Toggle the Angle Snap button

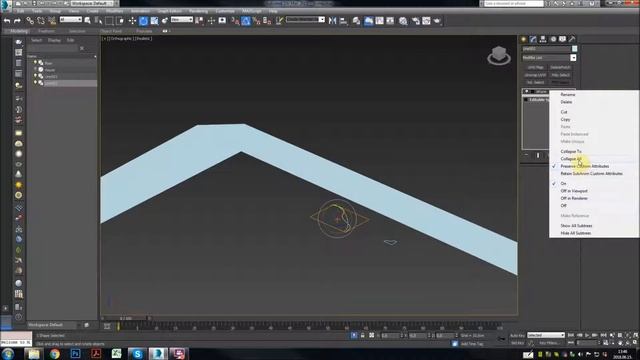[246, 20]
